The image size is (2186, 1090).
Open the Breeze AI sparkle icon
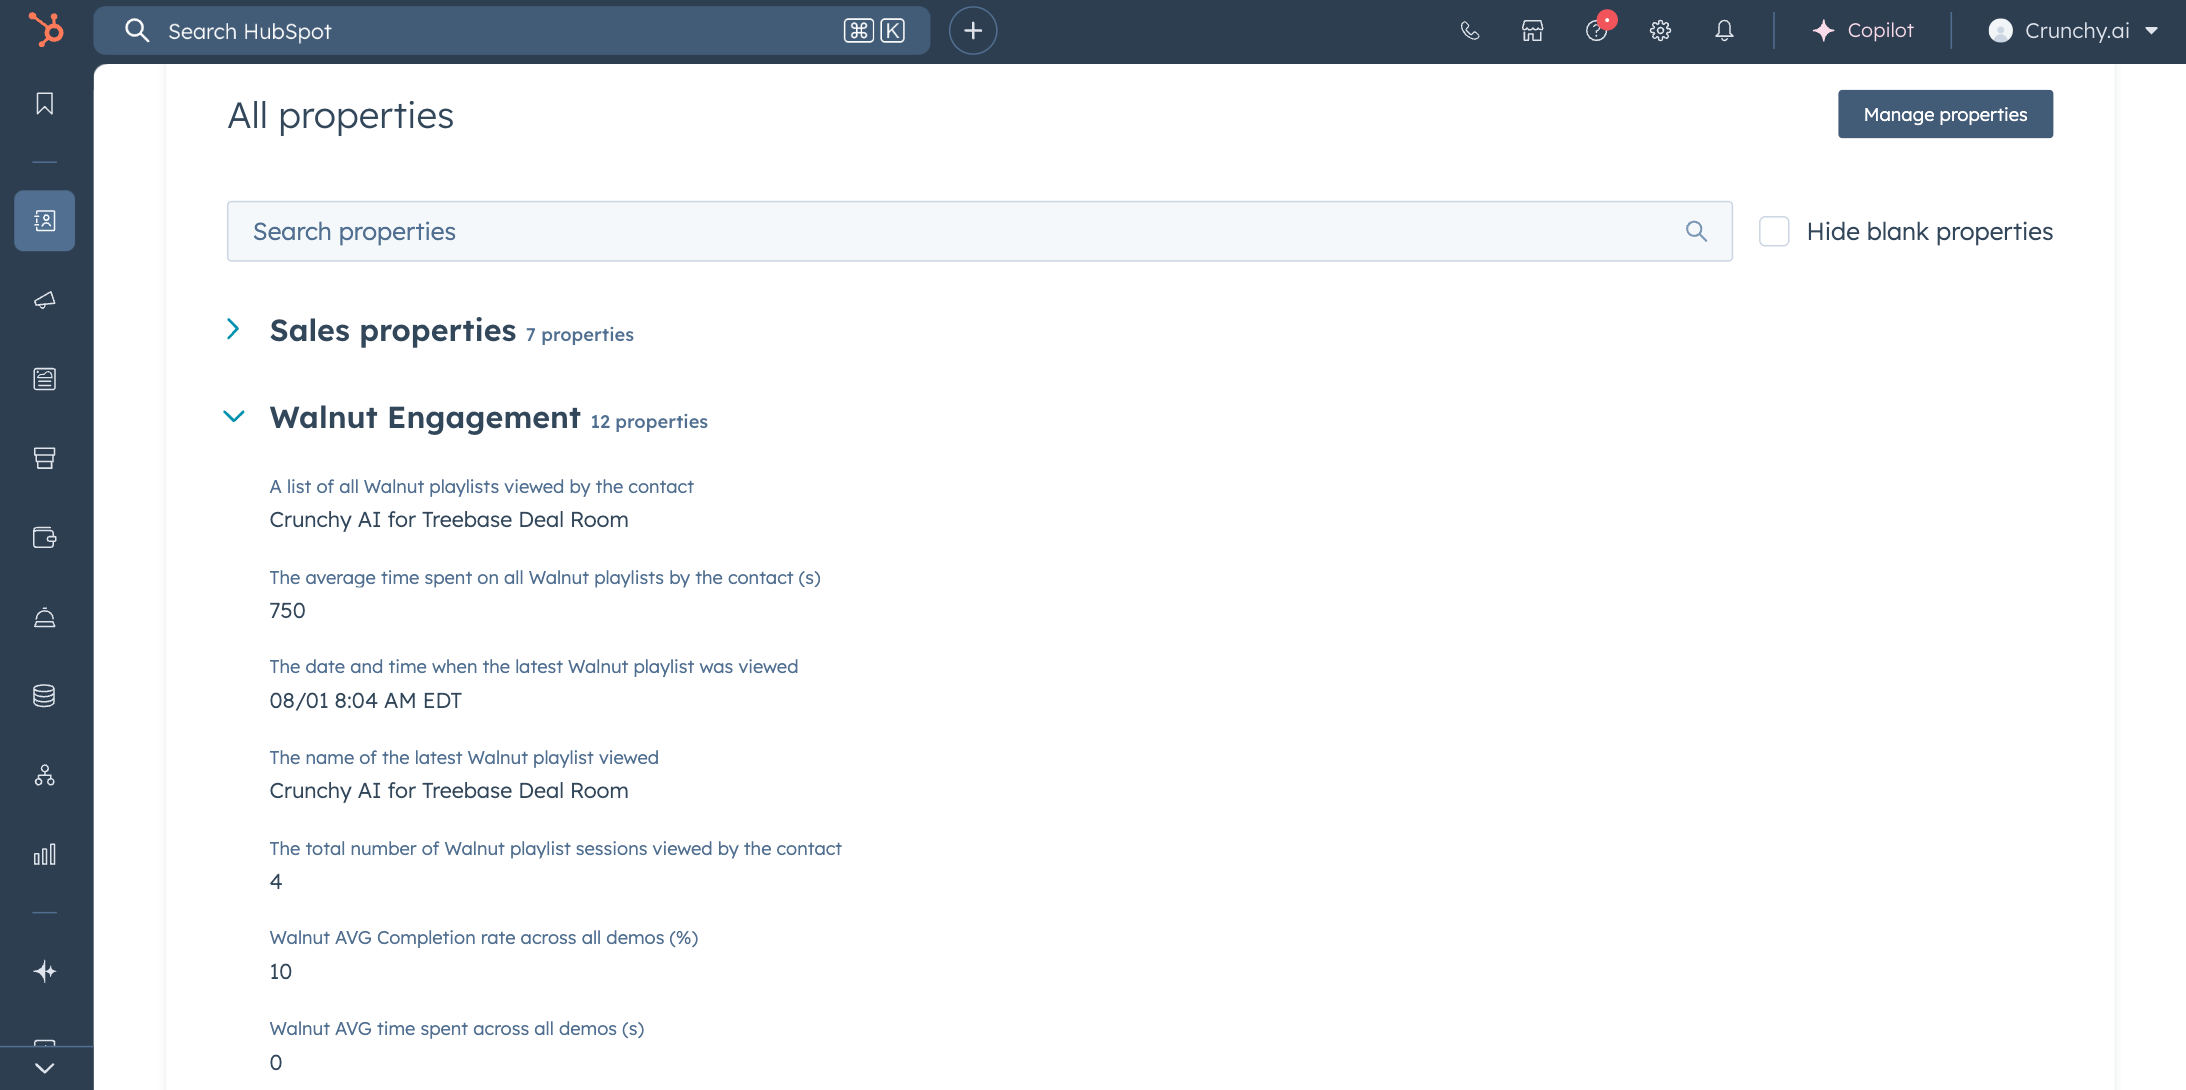coord(44,970)
